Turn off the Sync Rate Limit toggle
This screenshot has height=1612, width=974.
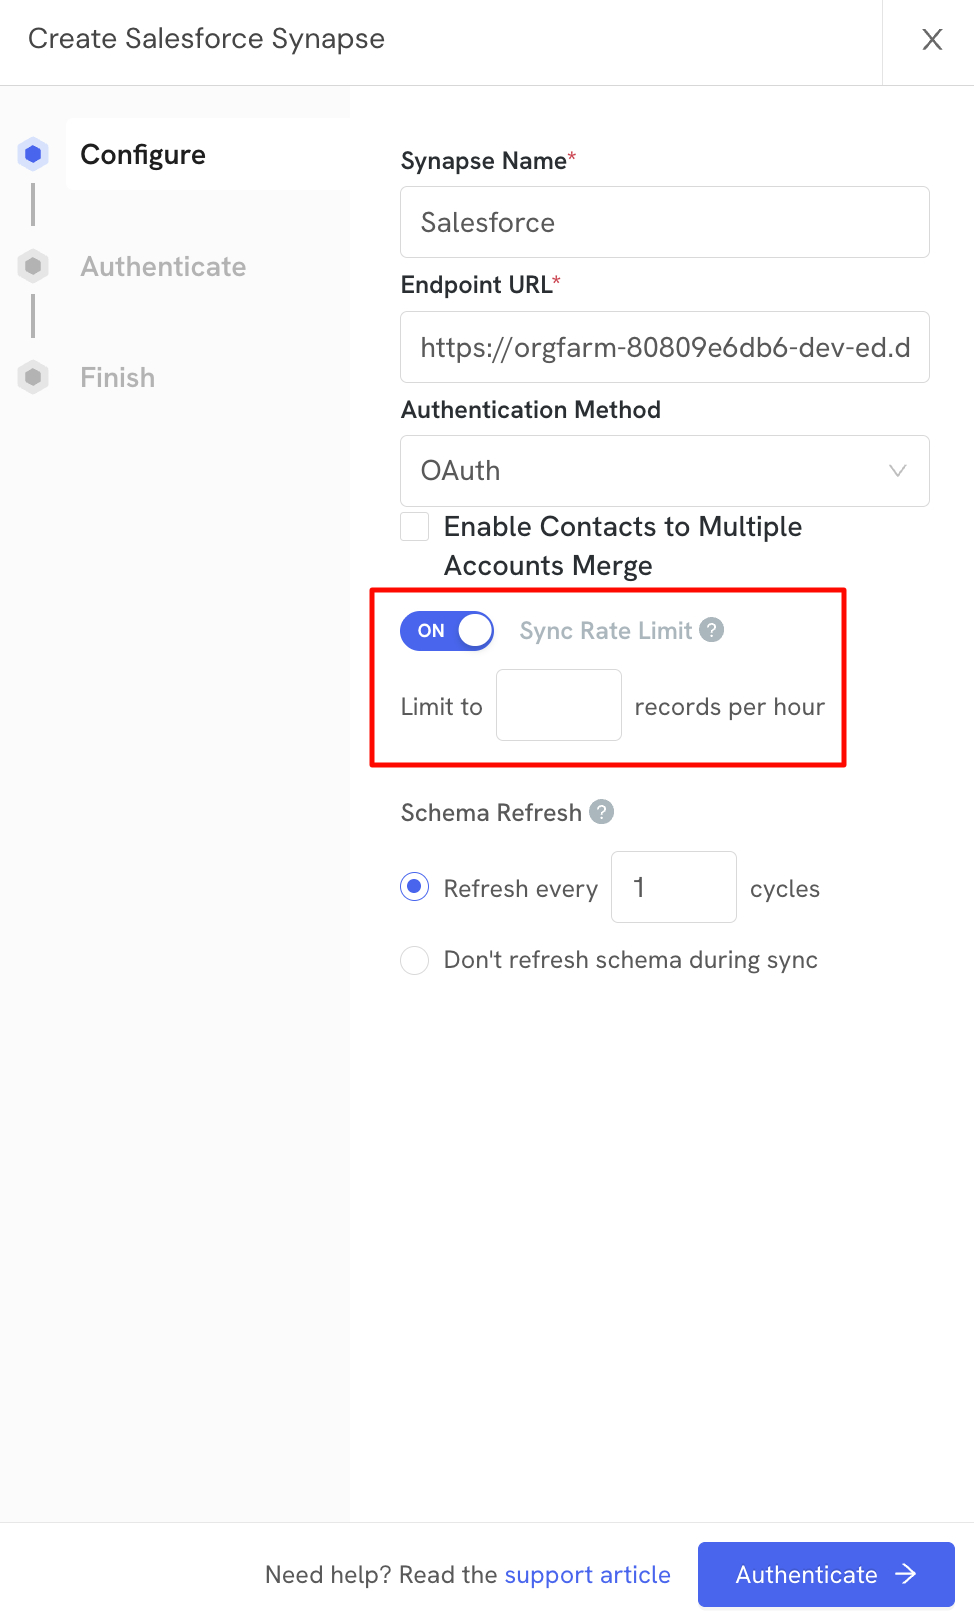click(x=447, y=631)
